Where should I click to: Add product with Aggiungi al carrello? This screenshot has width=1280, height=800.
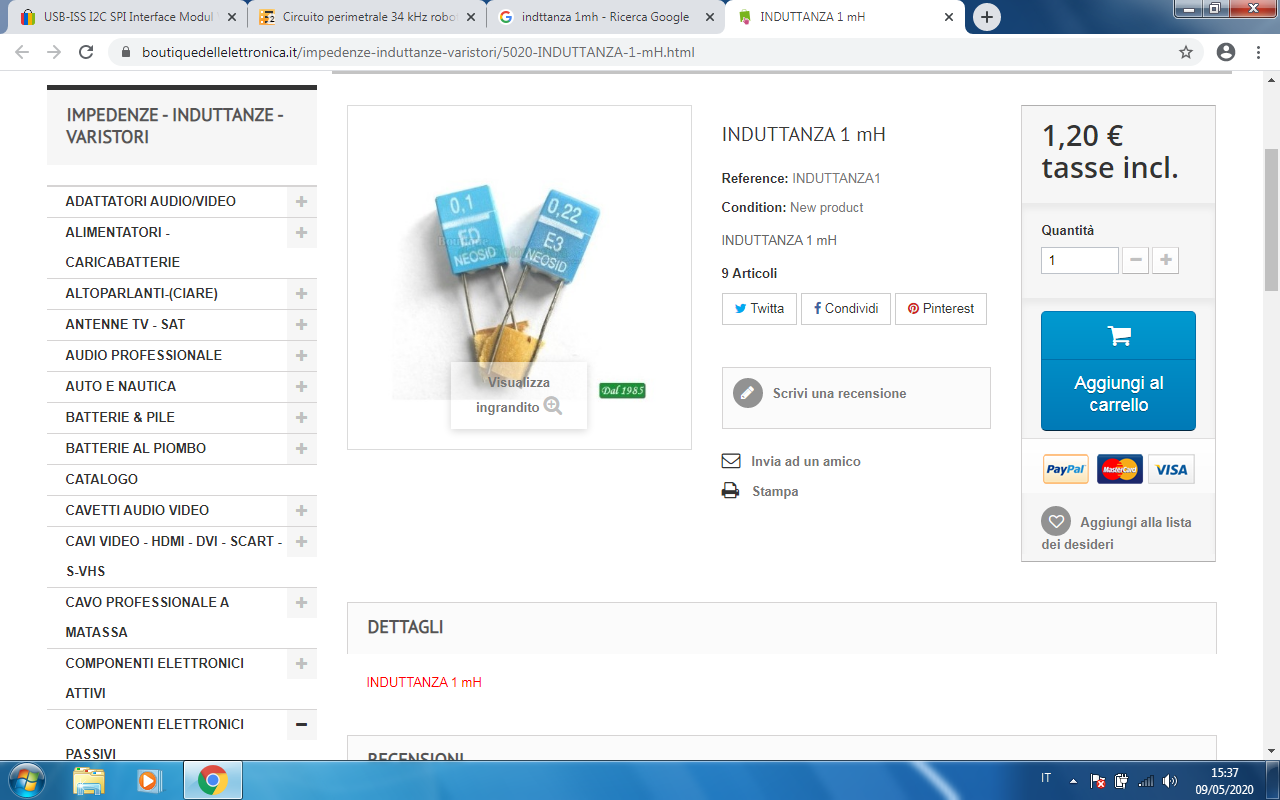click(1118, 371)
